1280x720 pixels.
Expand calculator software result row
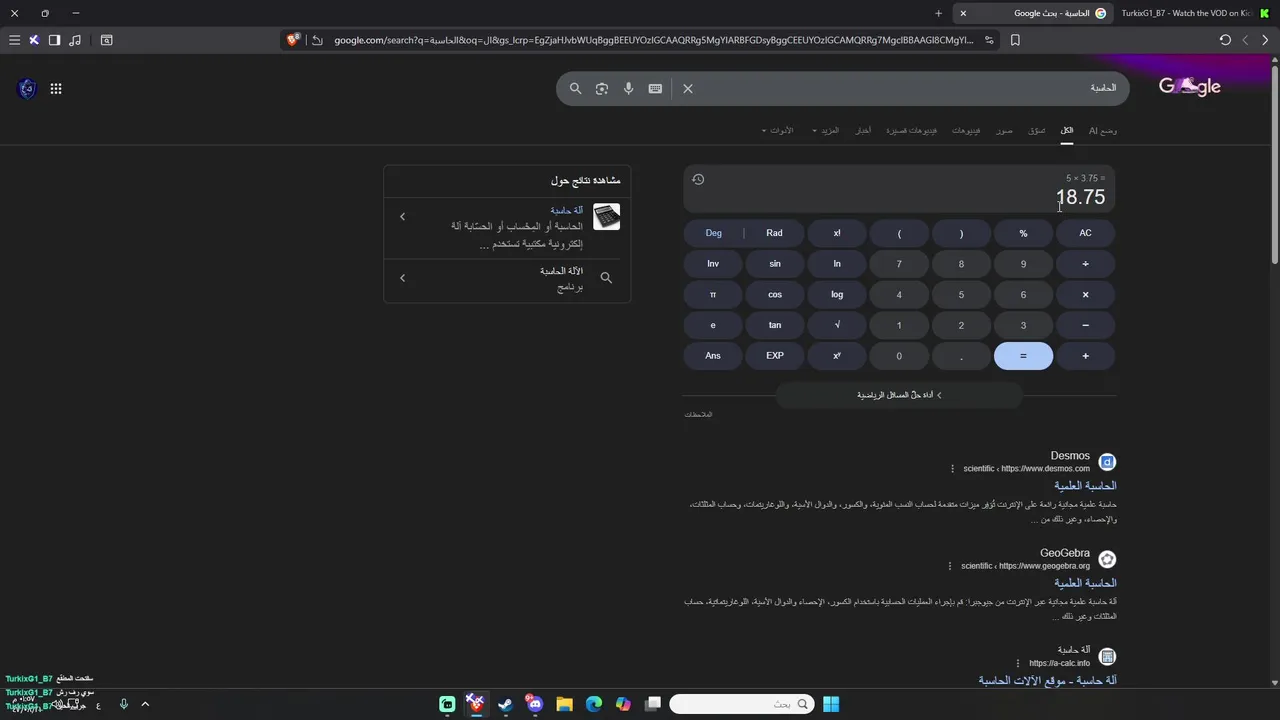[507, 278]
